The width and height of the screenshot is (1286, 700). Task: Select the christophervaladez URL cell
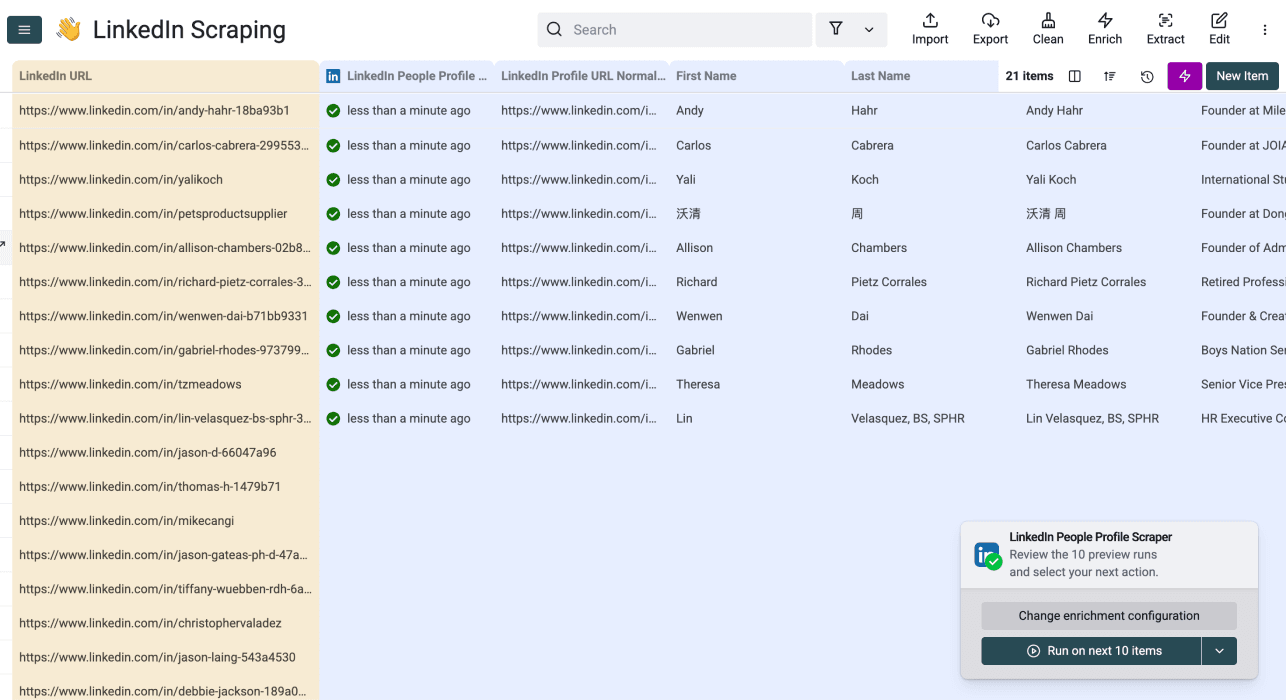166,623
